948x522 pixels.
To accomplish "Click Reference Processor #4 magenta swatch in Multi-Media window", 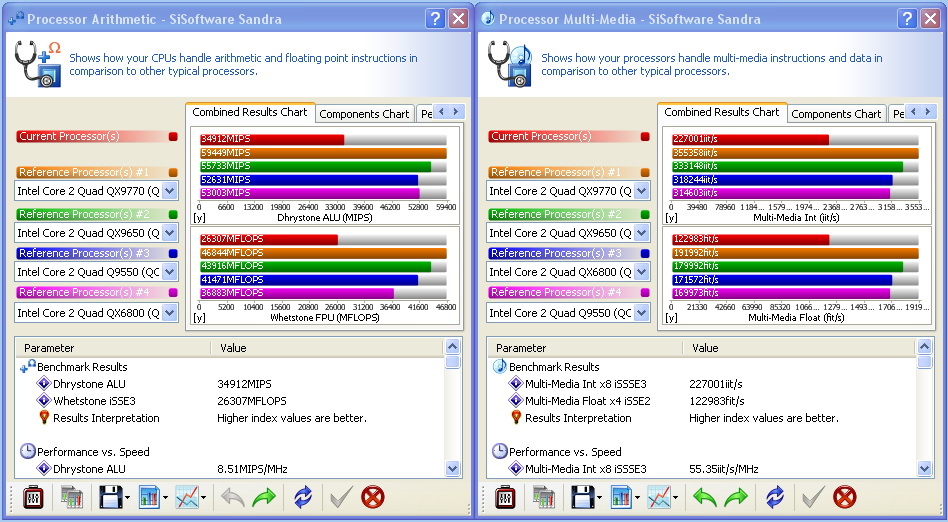I will 645,292.
